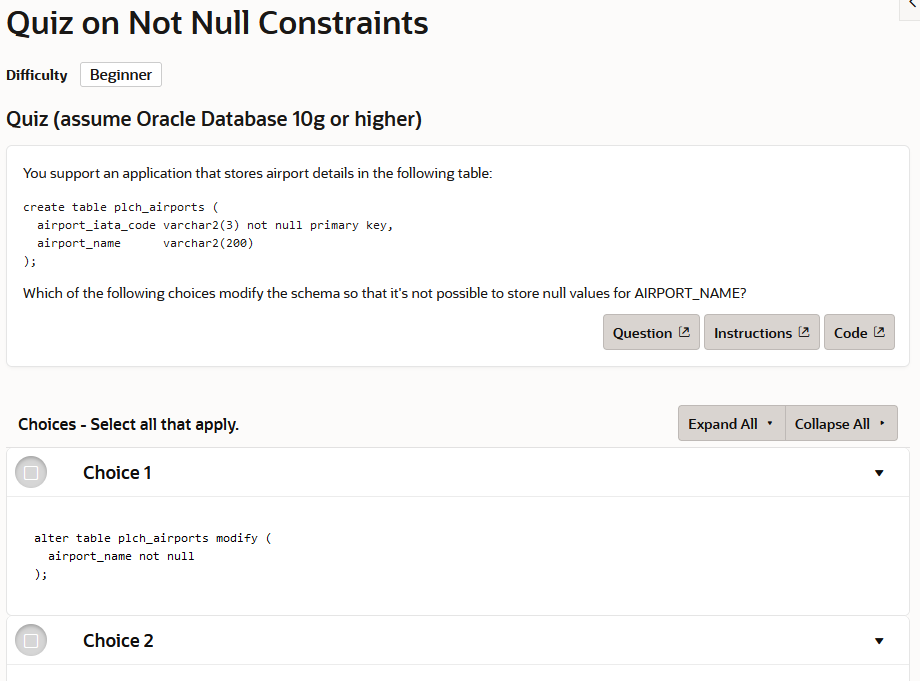
Task: Click the external-link icon on Question button
Action: [x=684, y=332]
